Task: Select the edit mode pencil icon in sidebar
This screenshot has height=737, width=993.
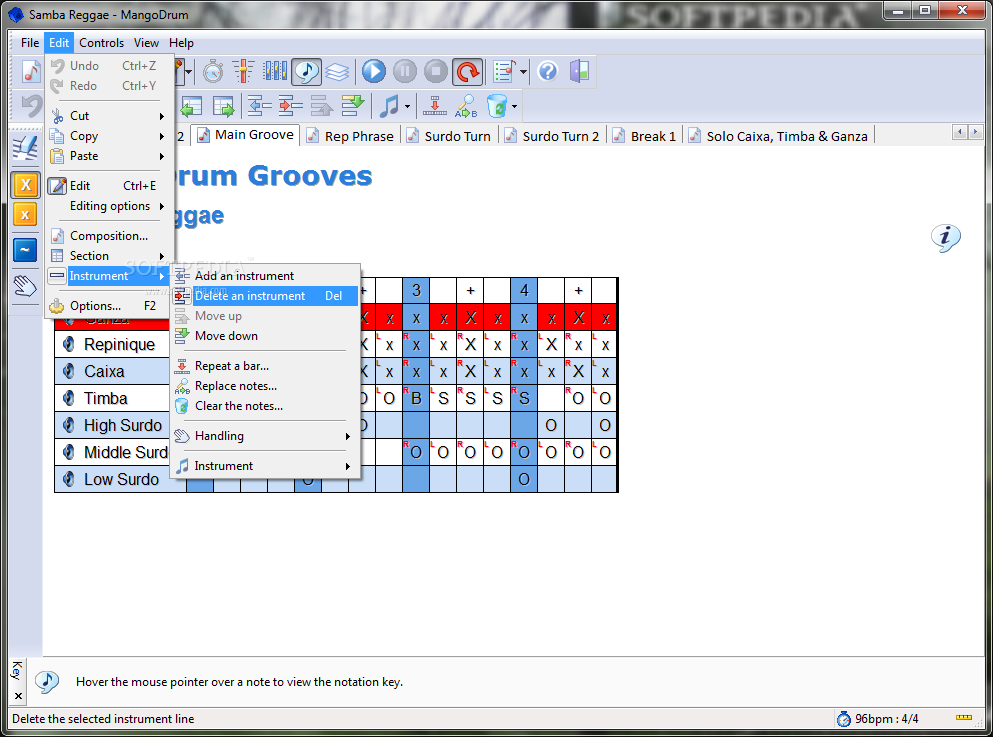Action: pos(25,148)
